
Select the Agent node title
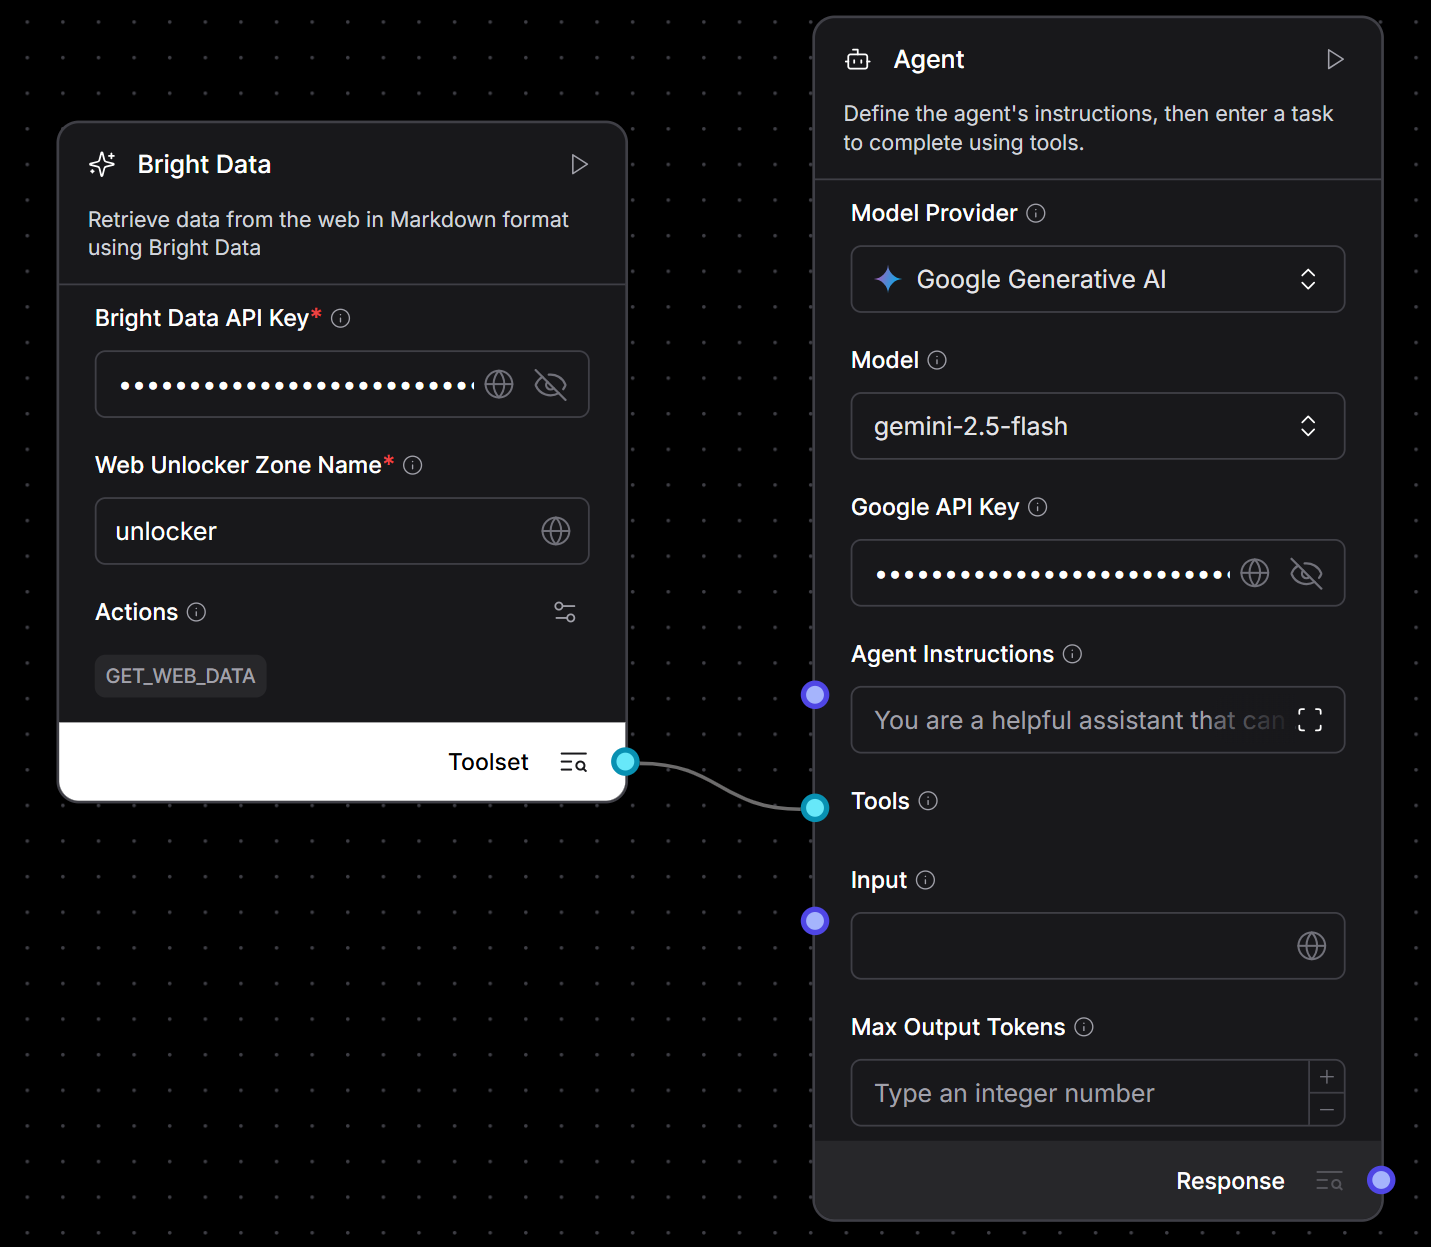929,60
